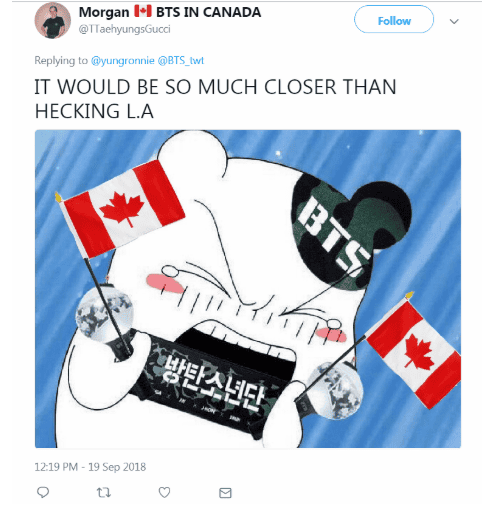491x507 pixels.
Task: Click the upper-left Canadian flag in the image
Action: 122,208
